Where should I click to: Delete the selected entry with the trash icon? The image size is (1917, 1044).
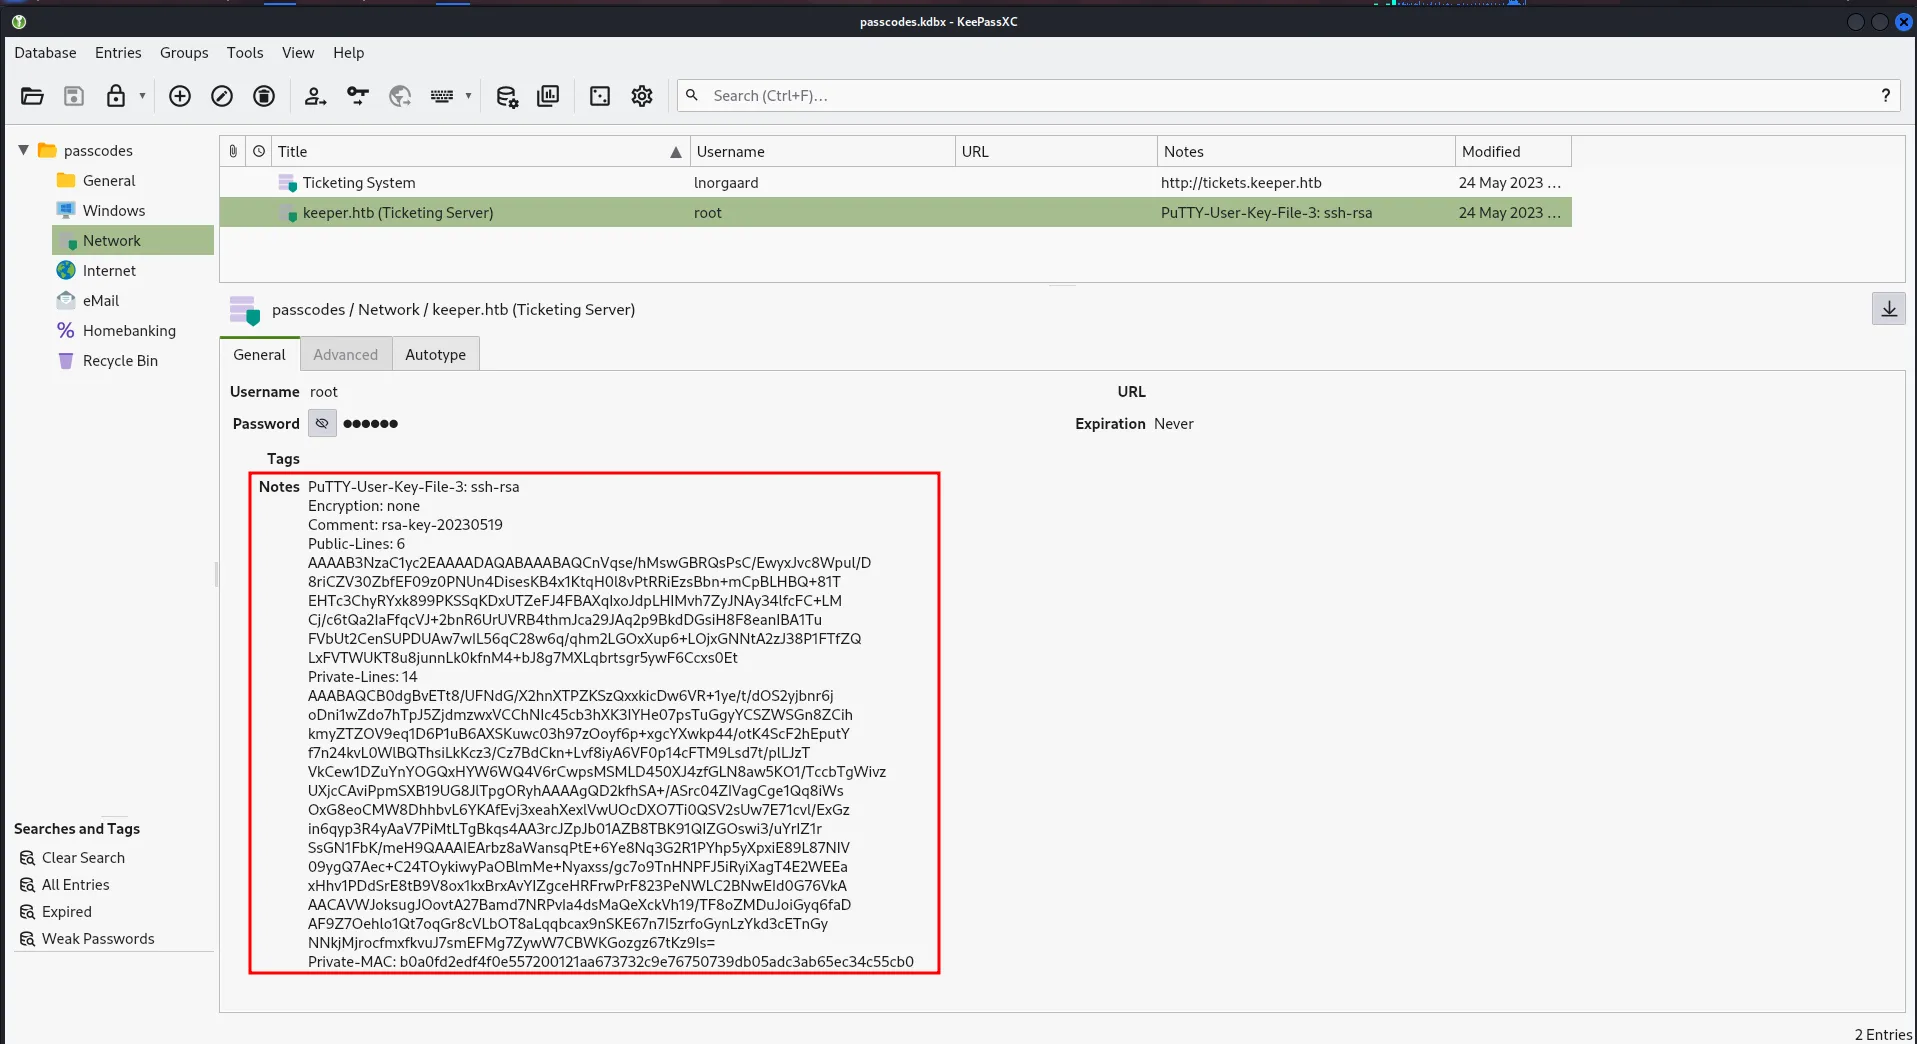point(264,96)
